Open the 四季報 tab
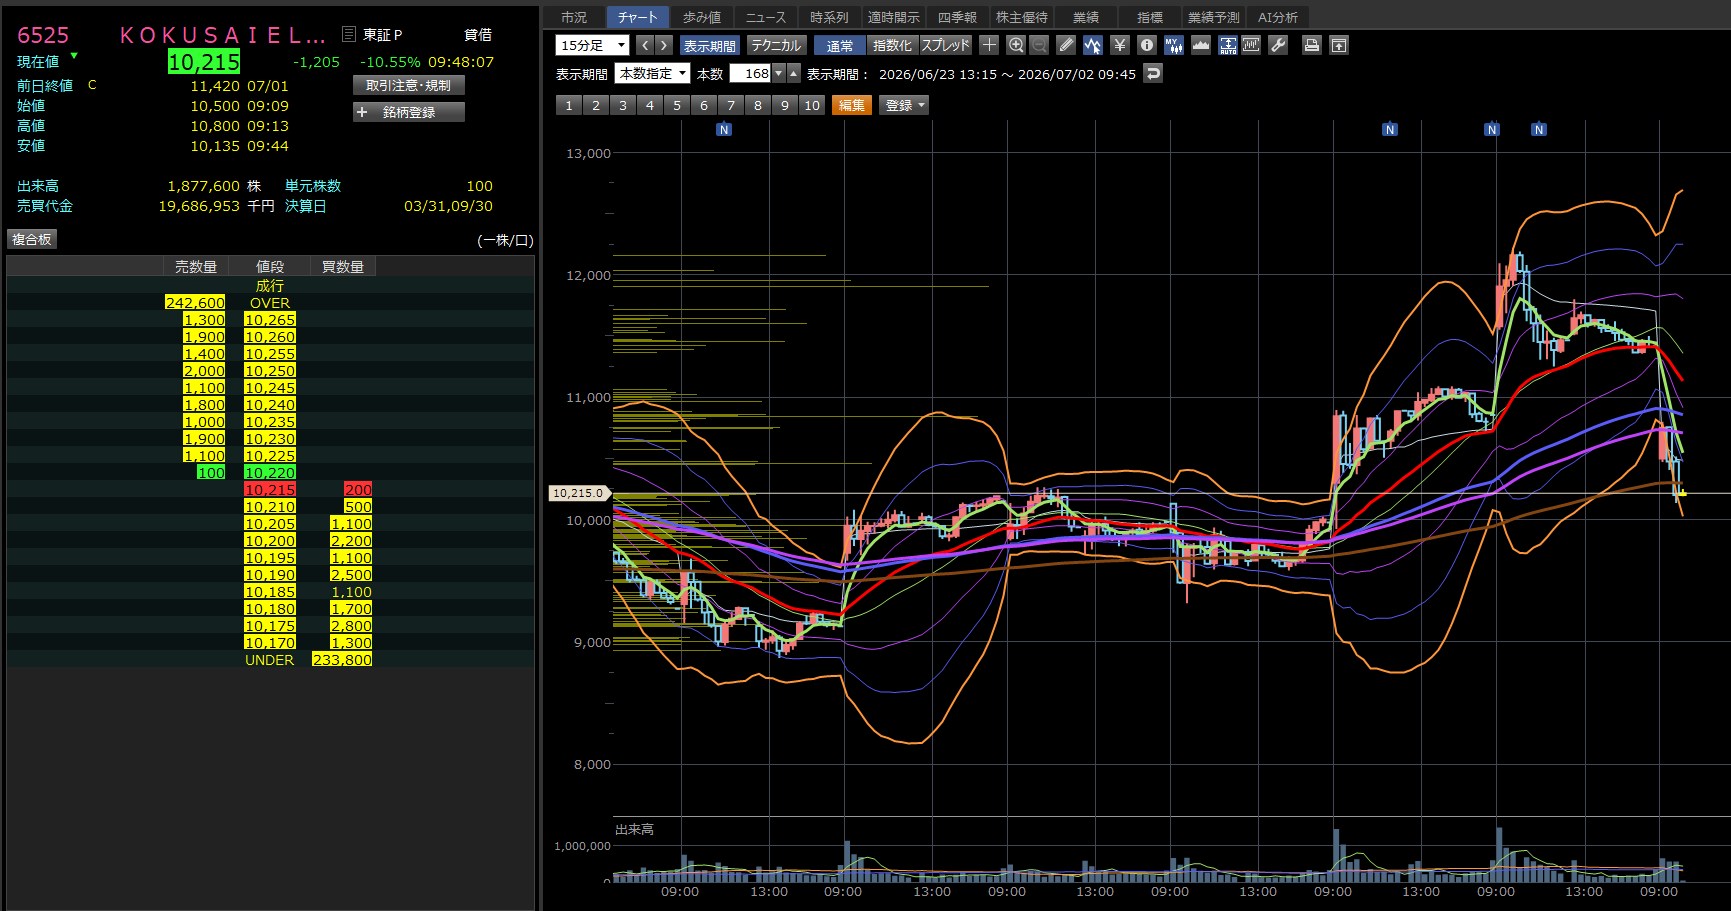Image resolution: width=1731 pixels, height=911 pixels. [x=957, y=17]
